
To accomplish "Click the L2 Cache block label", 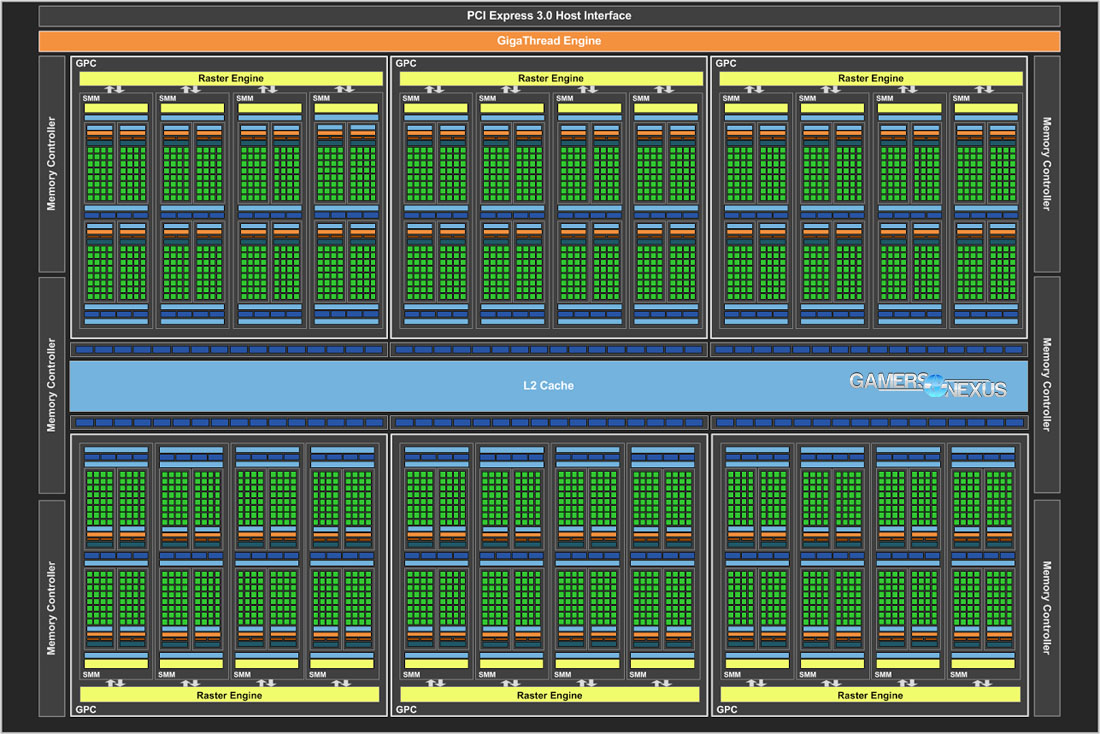I will point(549,385).
